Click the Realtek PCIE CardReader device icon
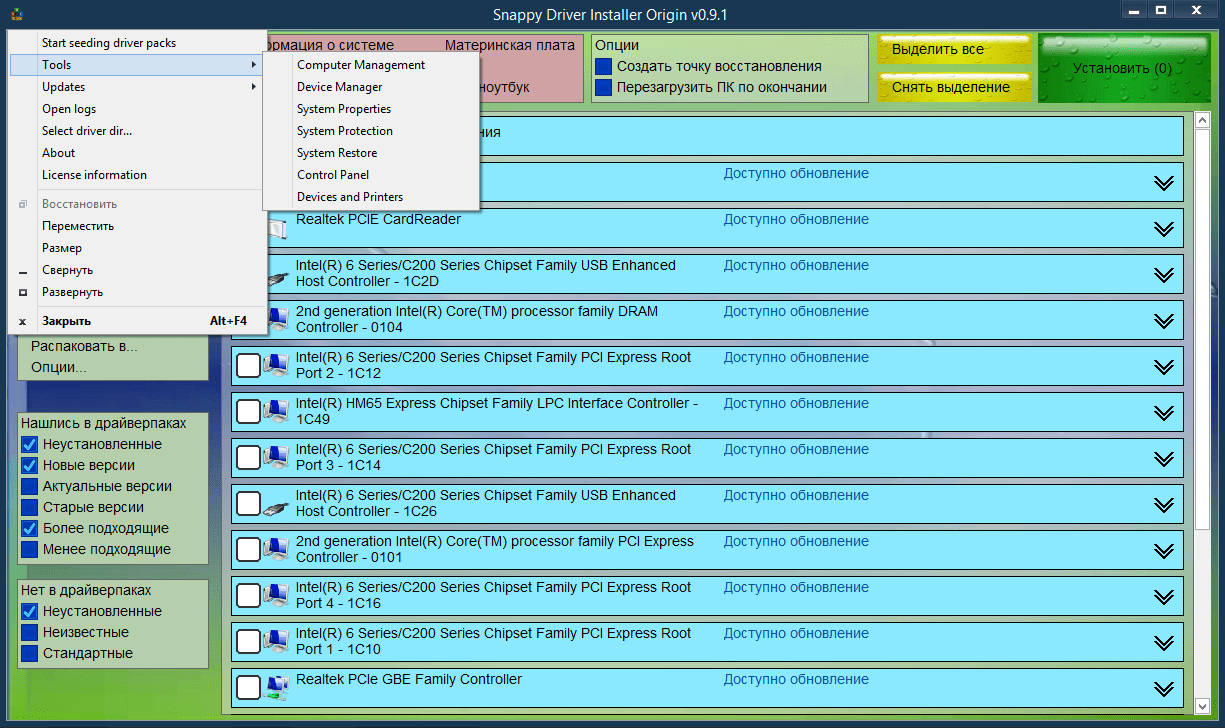The image size is (1225, 728). click(277, 229)
